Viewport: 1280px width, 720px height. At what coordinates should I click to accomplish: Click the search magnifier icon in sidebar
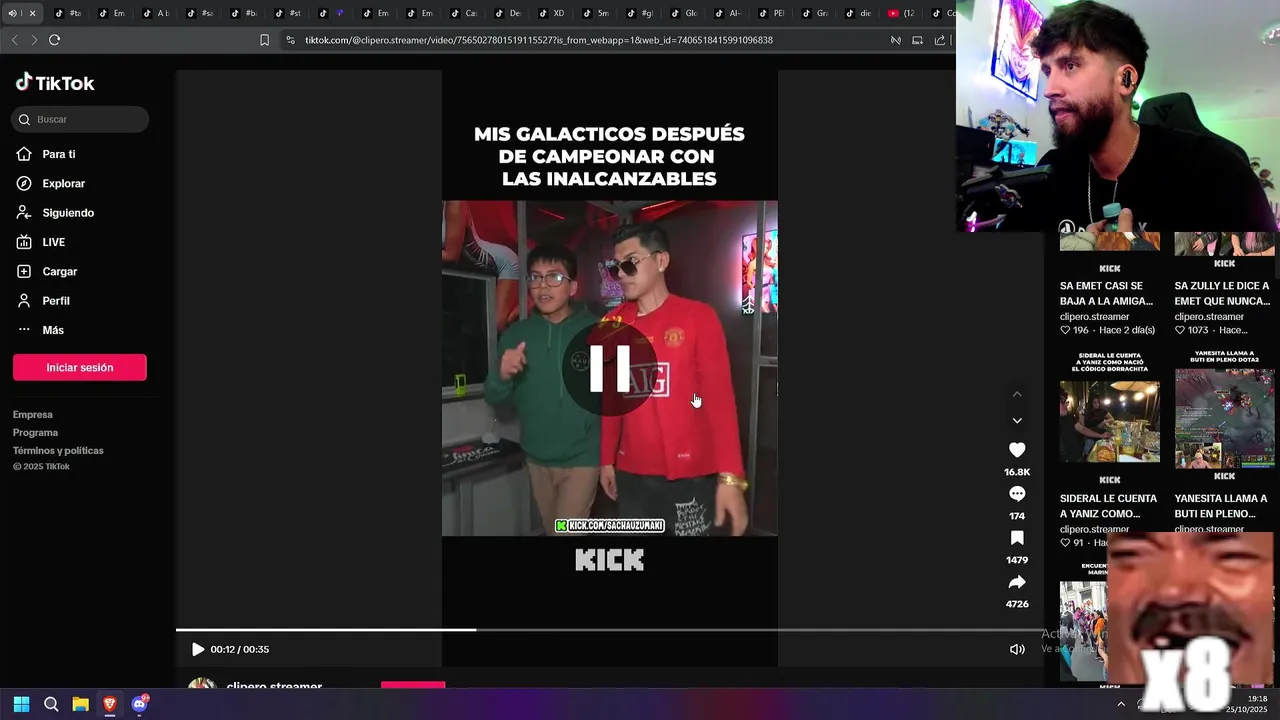25,119
